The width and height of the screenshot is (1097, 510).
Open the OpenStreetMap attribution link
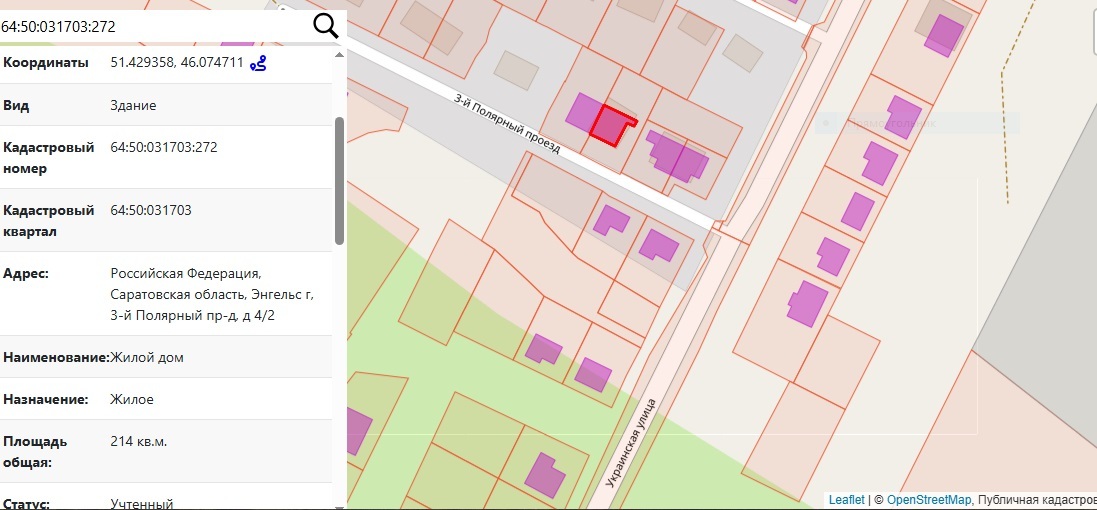coord(929,500)
